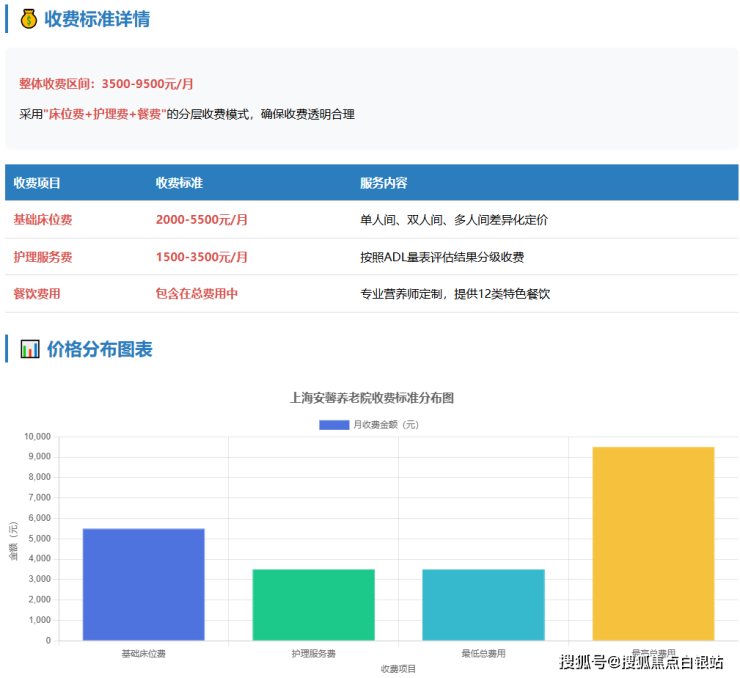Viewport: 740px width, 678px height.
Task: Toggle the blue 月收费金额 legend swatch
Action: tap(334, 425)
